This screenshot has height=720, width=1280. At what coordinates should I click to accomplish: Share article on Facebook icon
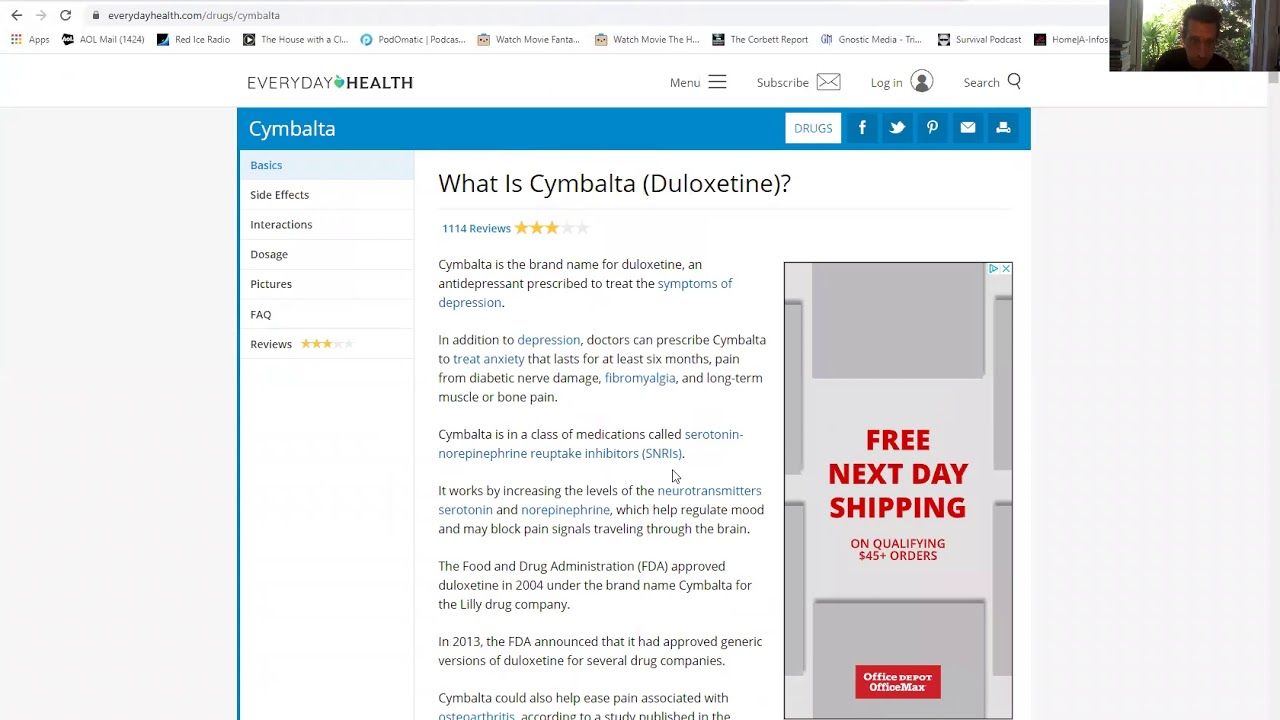862,128
